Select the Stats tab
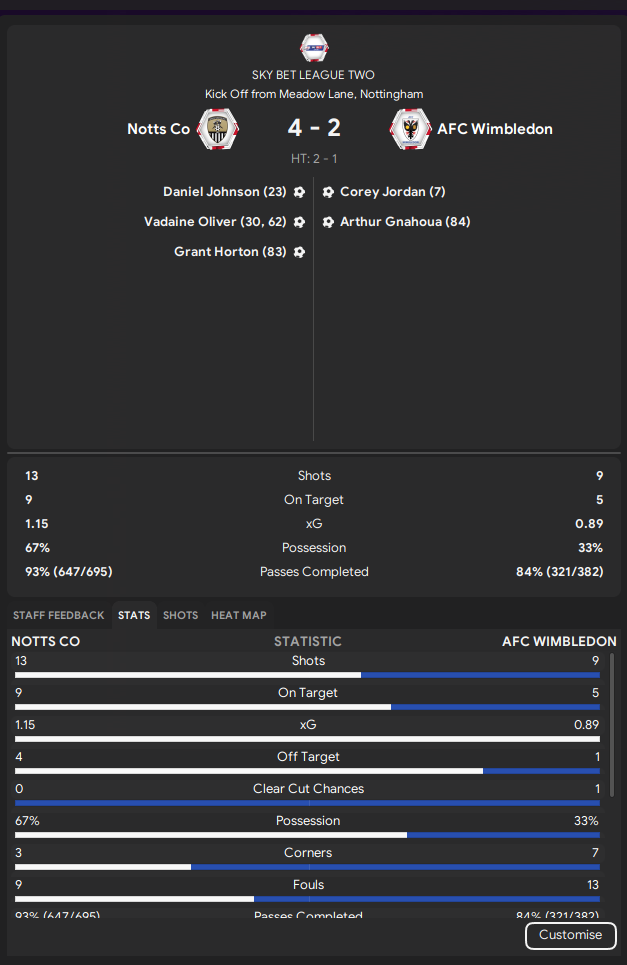This screenshot has height=965, width=627. click(x=134, y=615)
